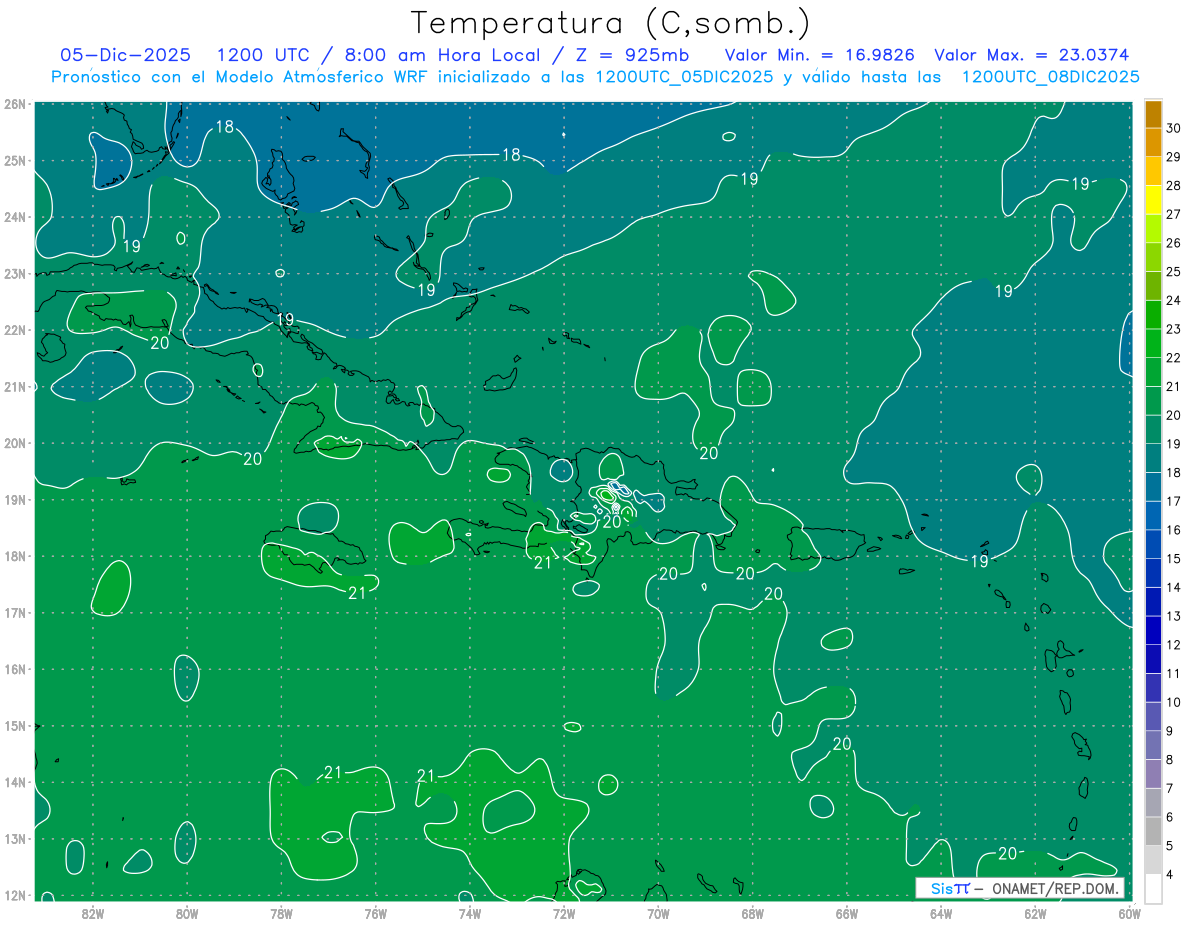Click the "62W" longitude axis label
This screenshot has width=1200, height=927.
pyautogui.click(x=1035, y=912)
